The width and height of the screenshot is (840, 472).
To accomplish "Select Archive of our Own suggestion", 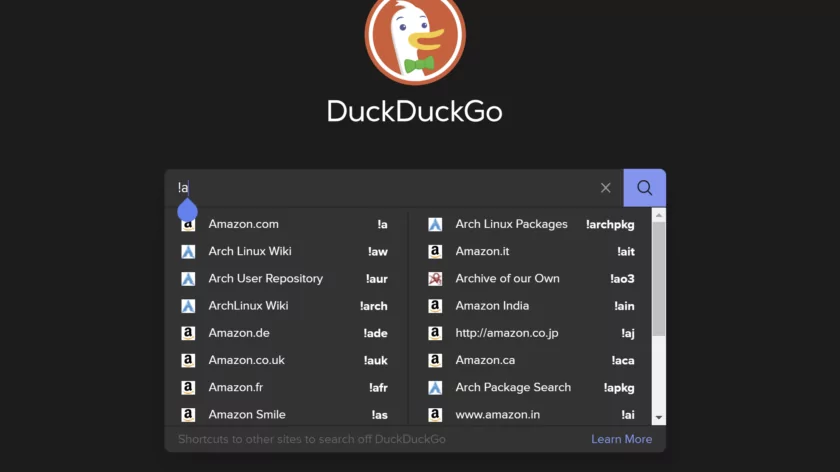I will pyautogui.click(x=531, y=279).
